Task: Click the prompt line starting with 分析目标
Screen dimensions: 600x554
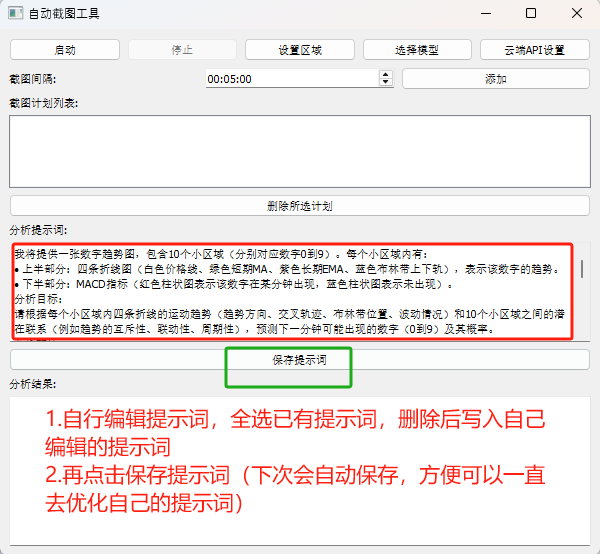Action: [x=38, y=299]
